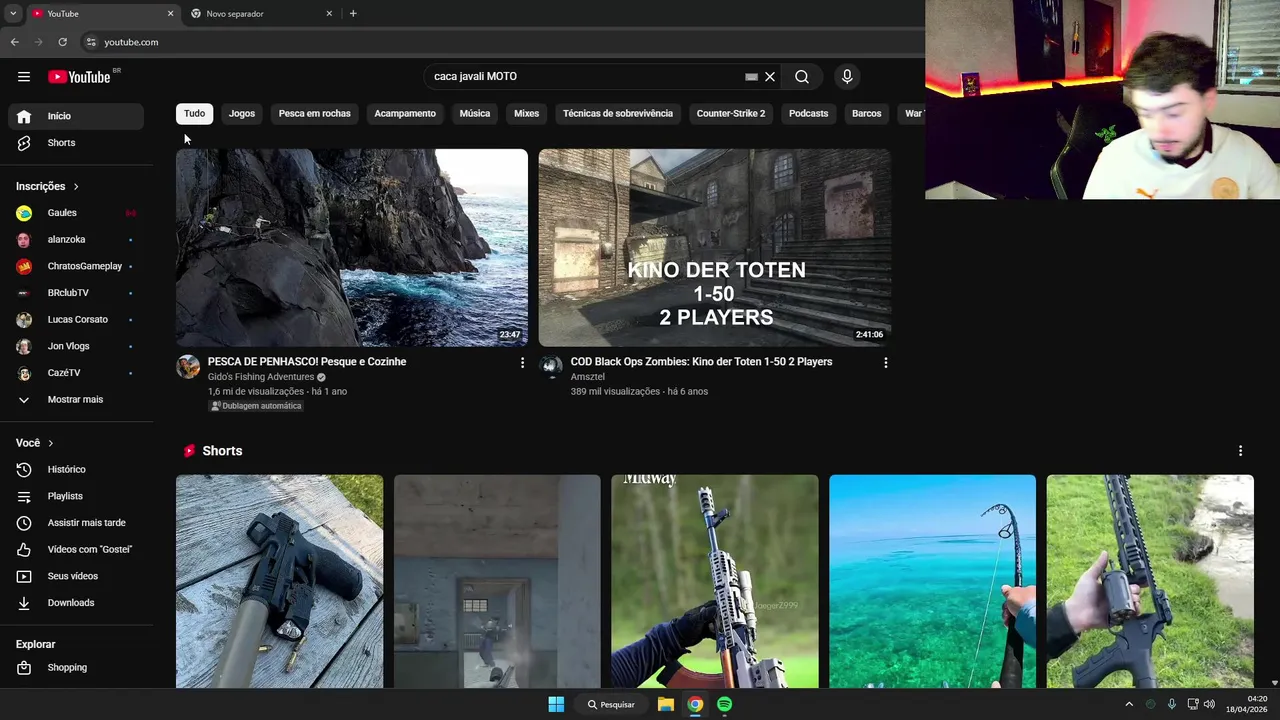The image size is (1280, 720).
Task: Go back in browser history
Action: point(15,42)
